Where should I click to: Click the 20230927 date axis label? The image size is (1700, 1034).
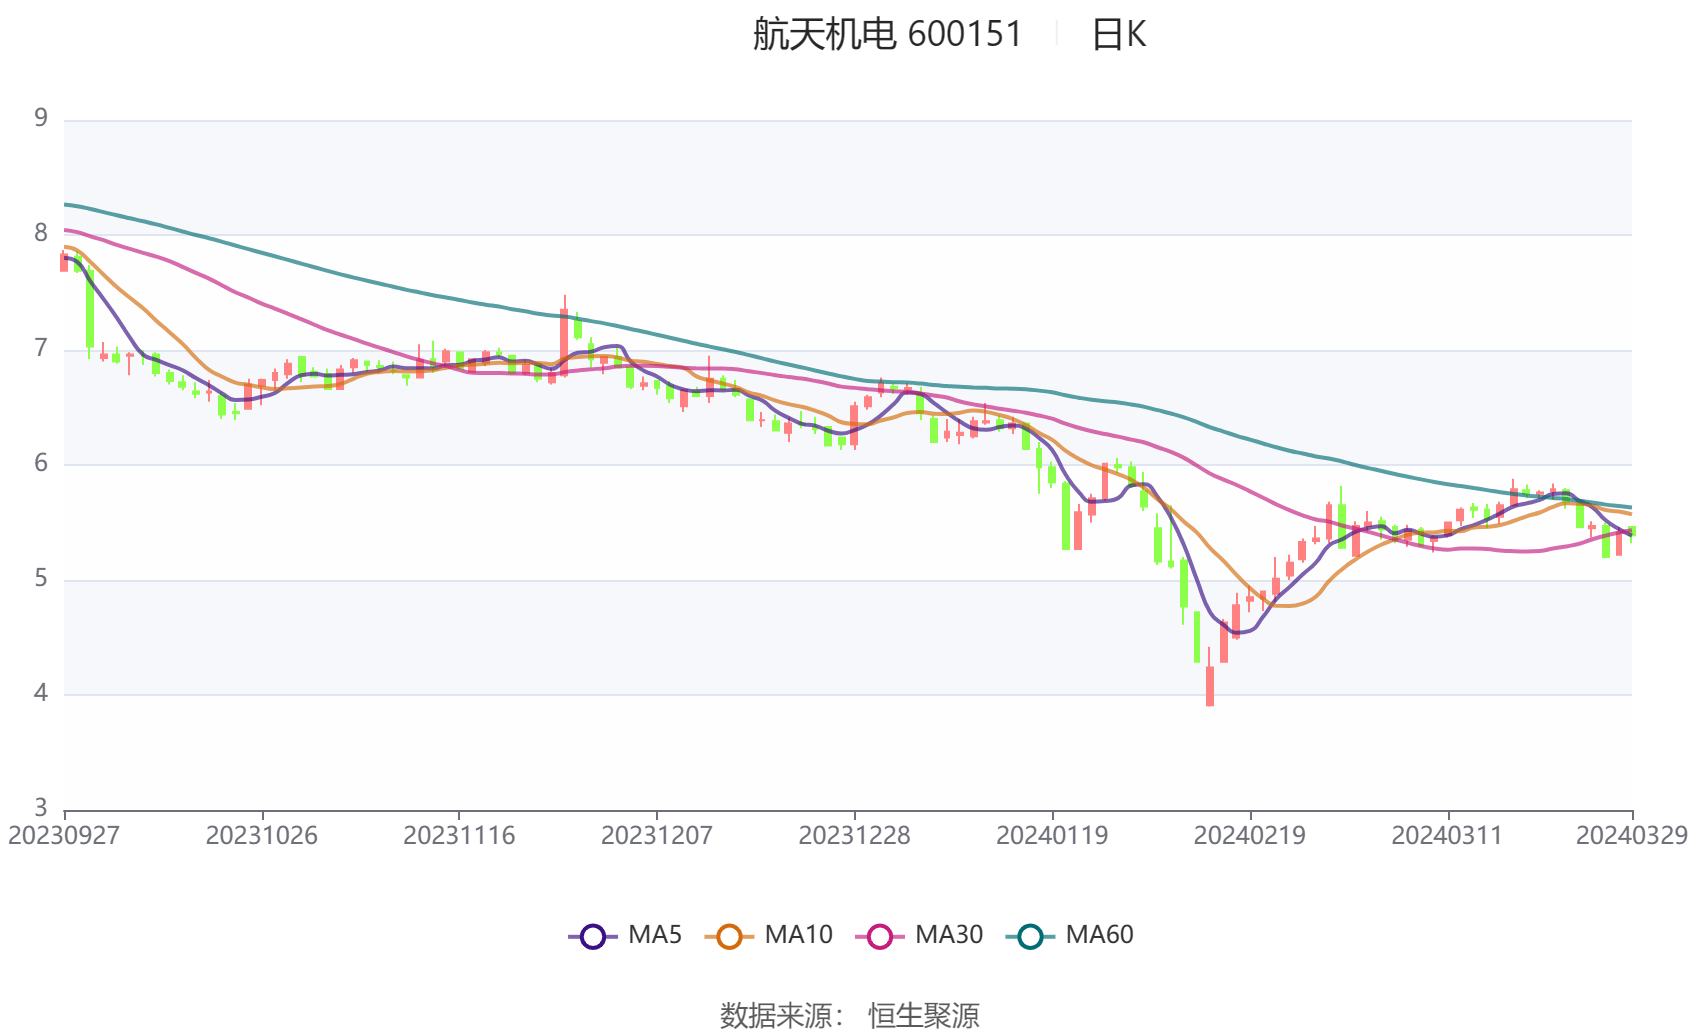[x=64, y=835]
